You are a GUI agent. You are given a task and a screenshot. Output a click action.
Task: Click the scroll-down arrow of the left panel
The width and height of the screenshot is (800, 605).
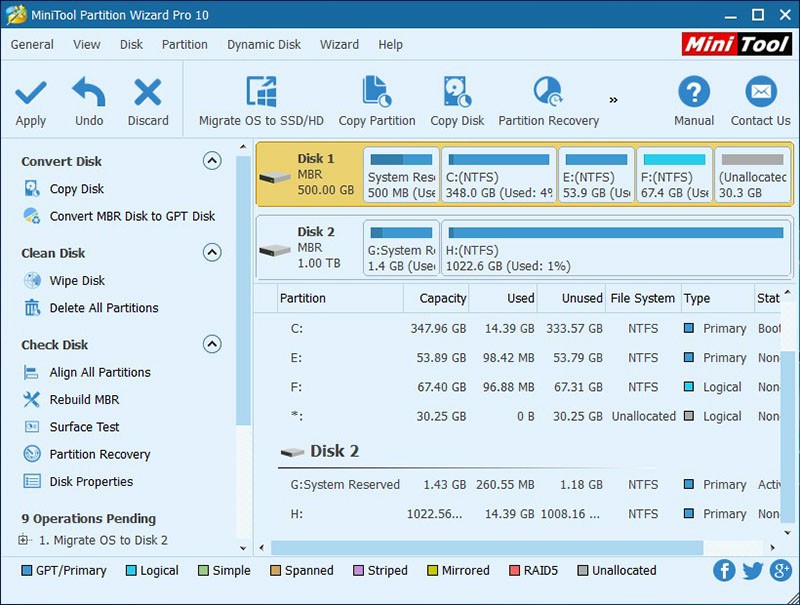point(243,548)
